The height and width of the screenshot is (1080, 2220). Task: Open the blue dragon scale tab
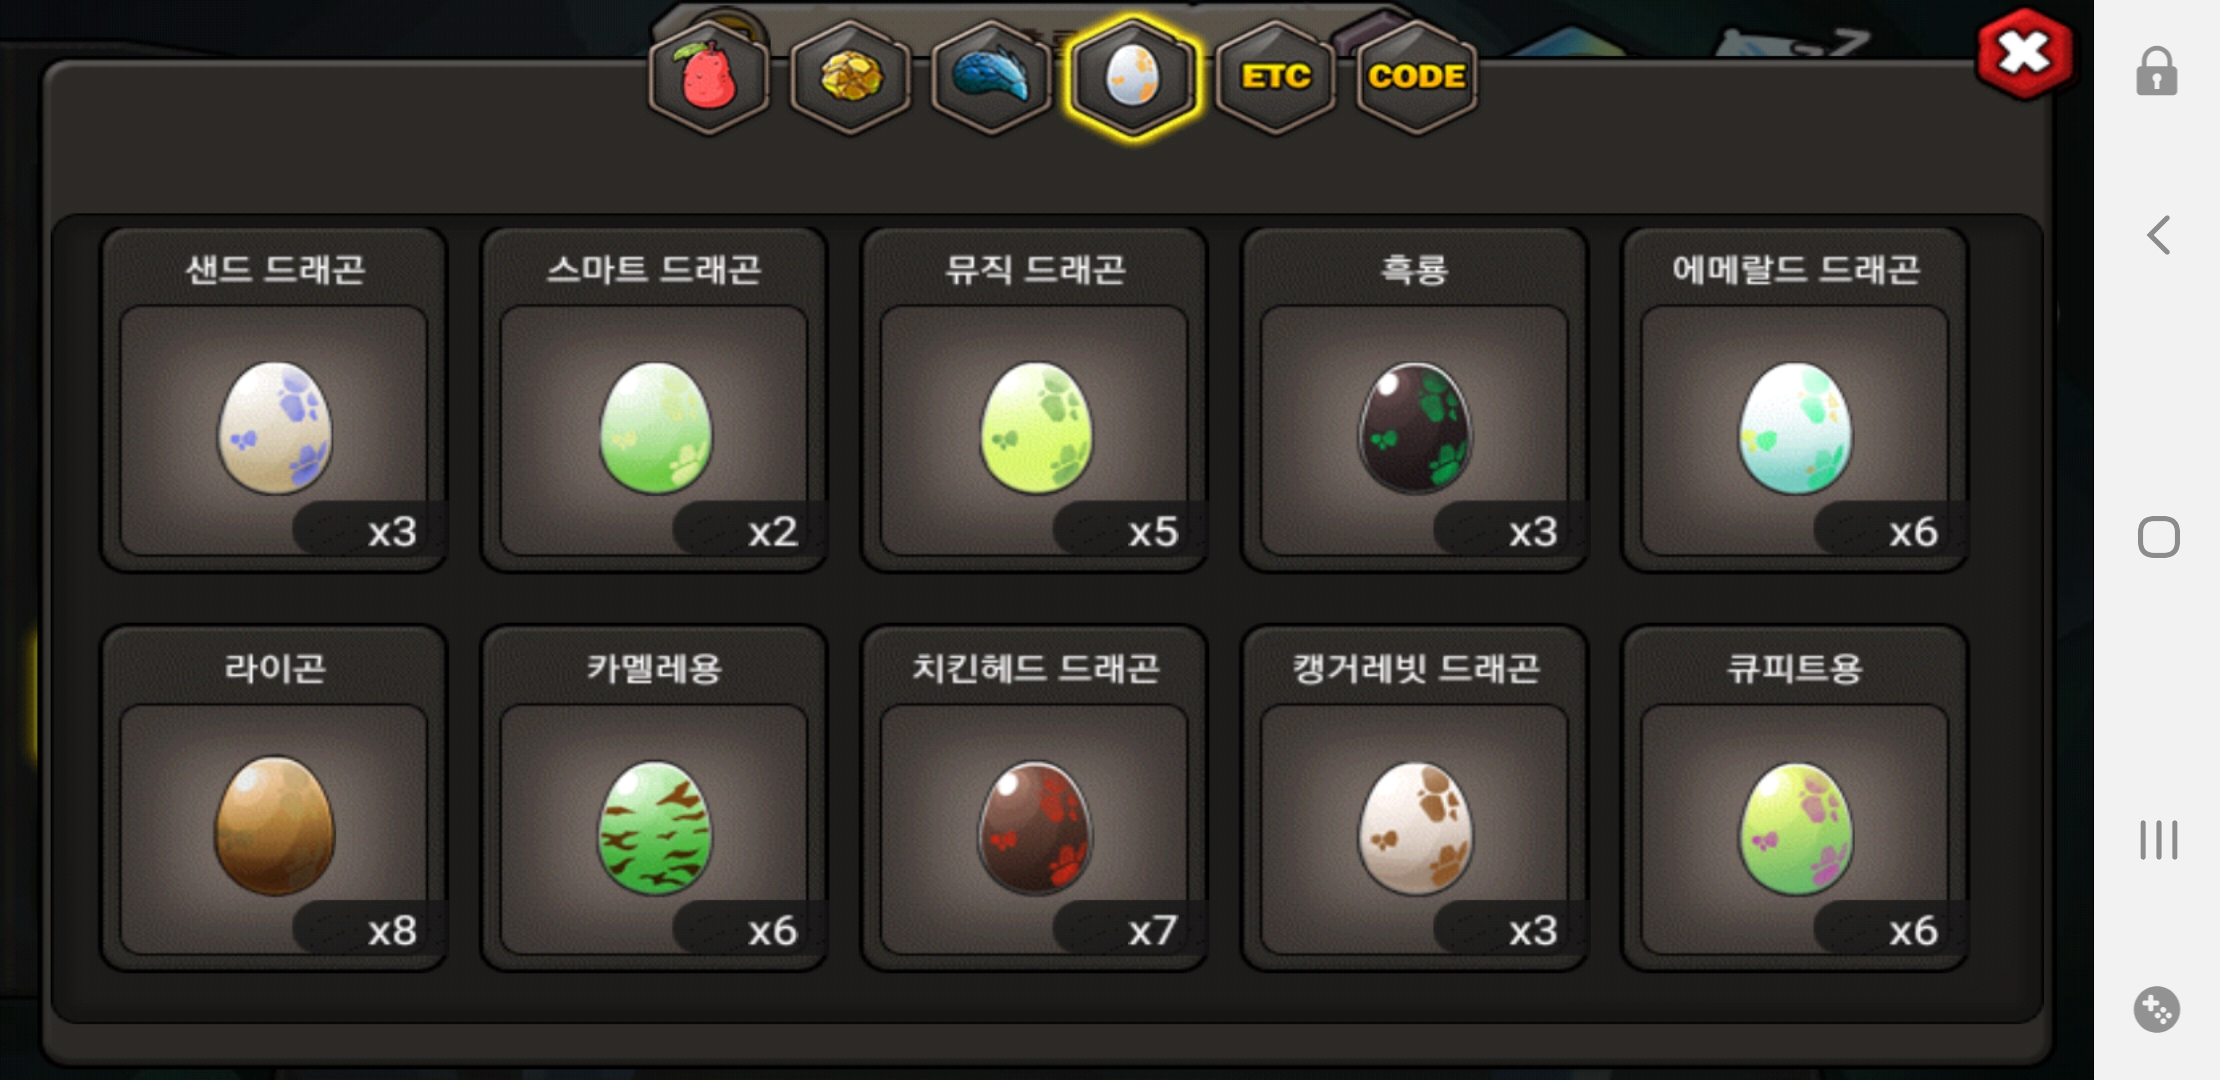[991, 77]
